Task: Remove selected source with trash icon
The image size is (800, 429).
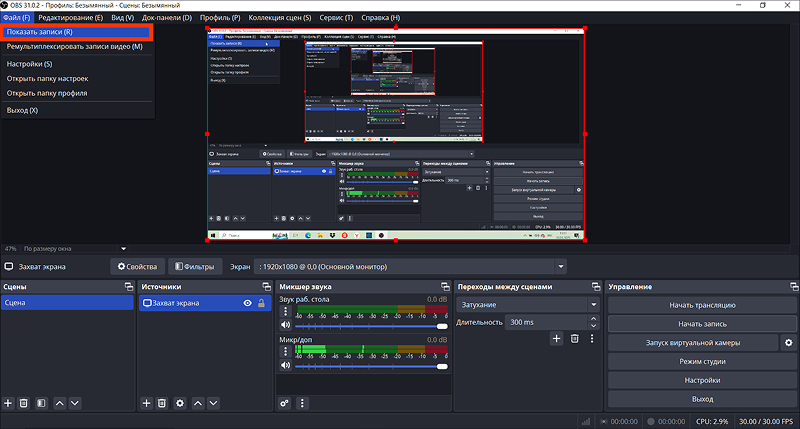Action: [x=162, y=403]
